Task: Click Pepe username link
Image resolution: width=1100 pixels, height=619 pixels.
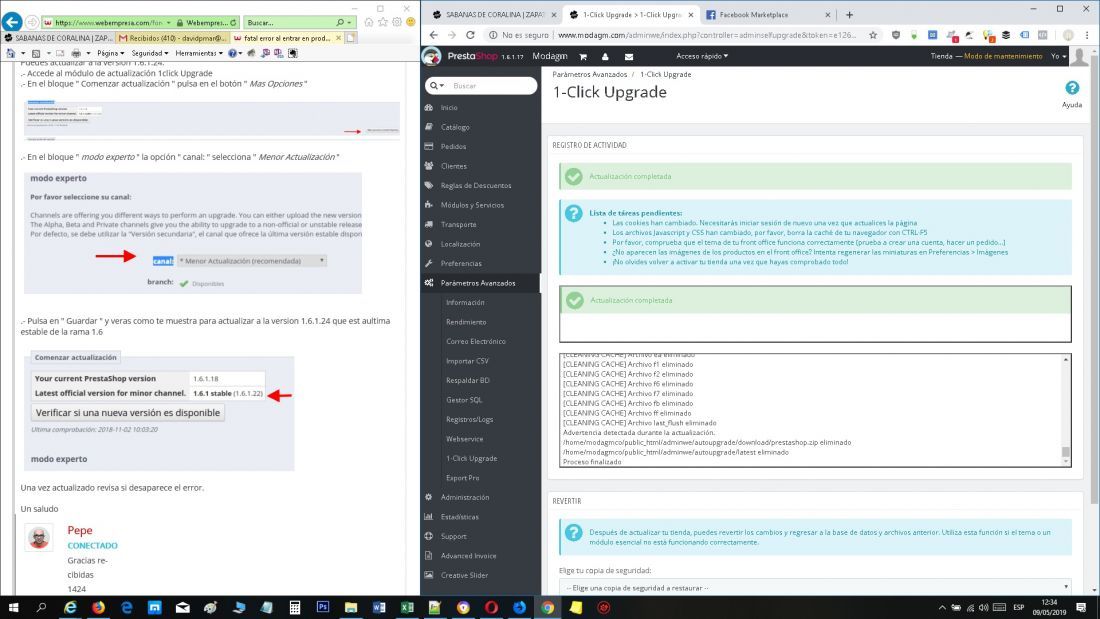Action: click(x=79, y=531)
